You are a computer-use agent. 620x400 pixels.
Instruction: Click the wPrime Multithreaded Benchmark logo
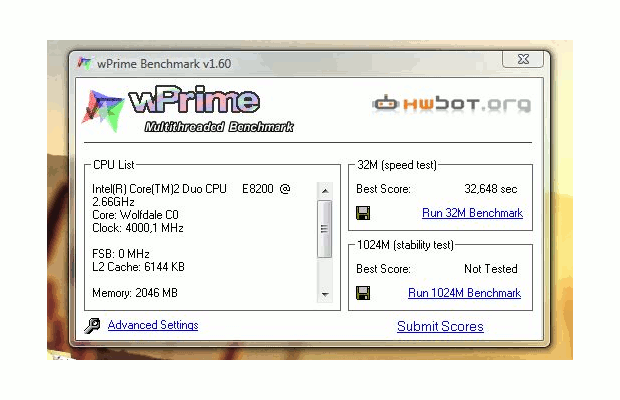click(x=188, y=109)
